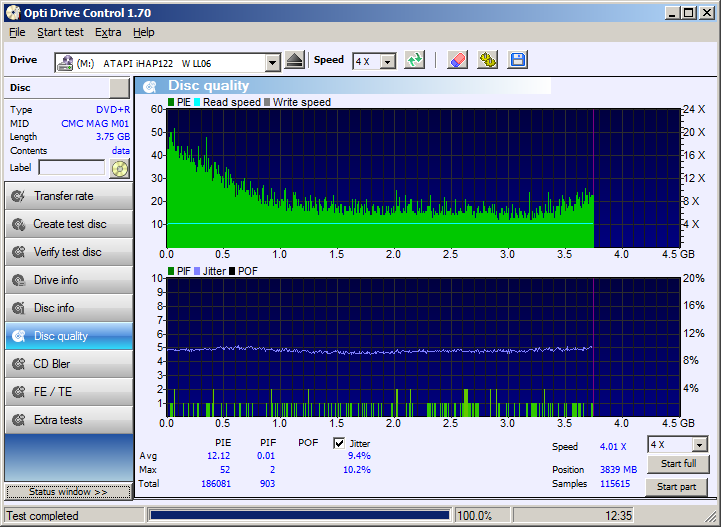The image size is (721, 527).
Task: Click the elapsed time 12:35
Action: pyautogui.click(x=618, y=516)
